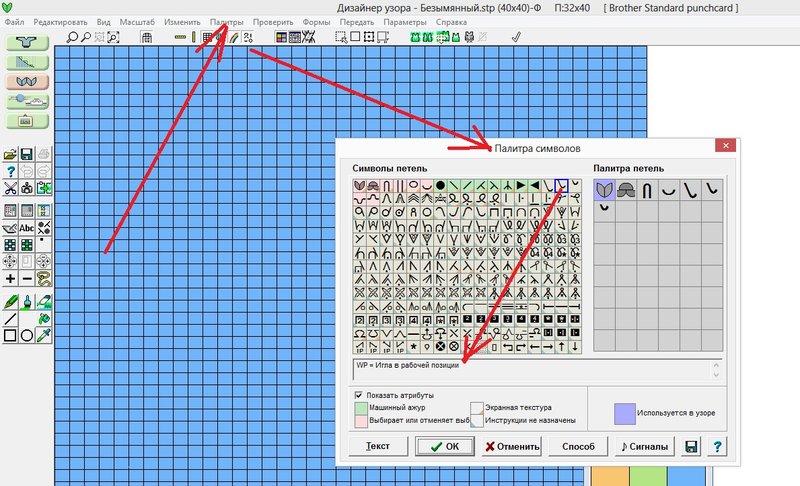Open the Справка menu
Viewport: 800px width, 486px height.
(451, 22)
